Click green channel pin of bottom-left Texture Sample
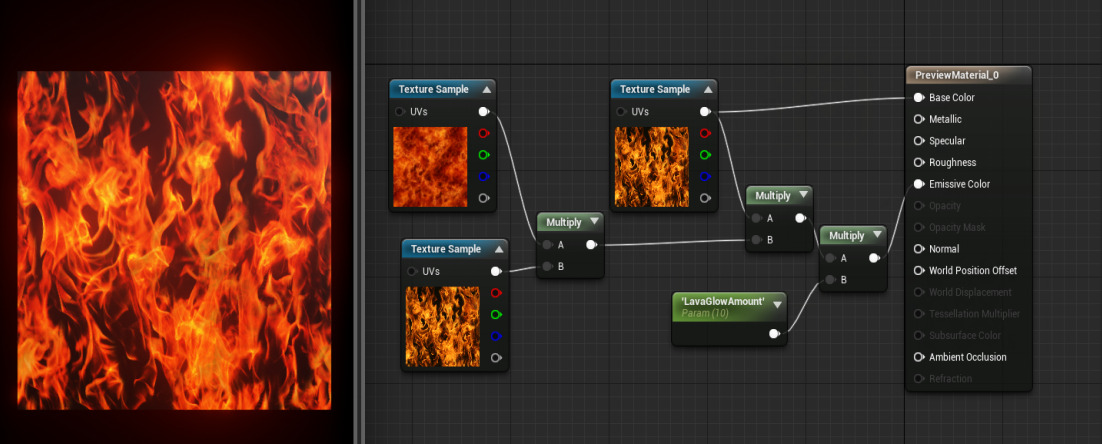This screenshot has height=444, width=1102. 495,314
